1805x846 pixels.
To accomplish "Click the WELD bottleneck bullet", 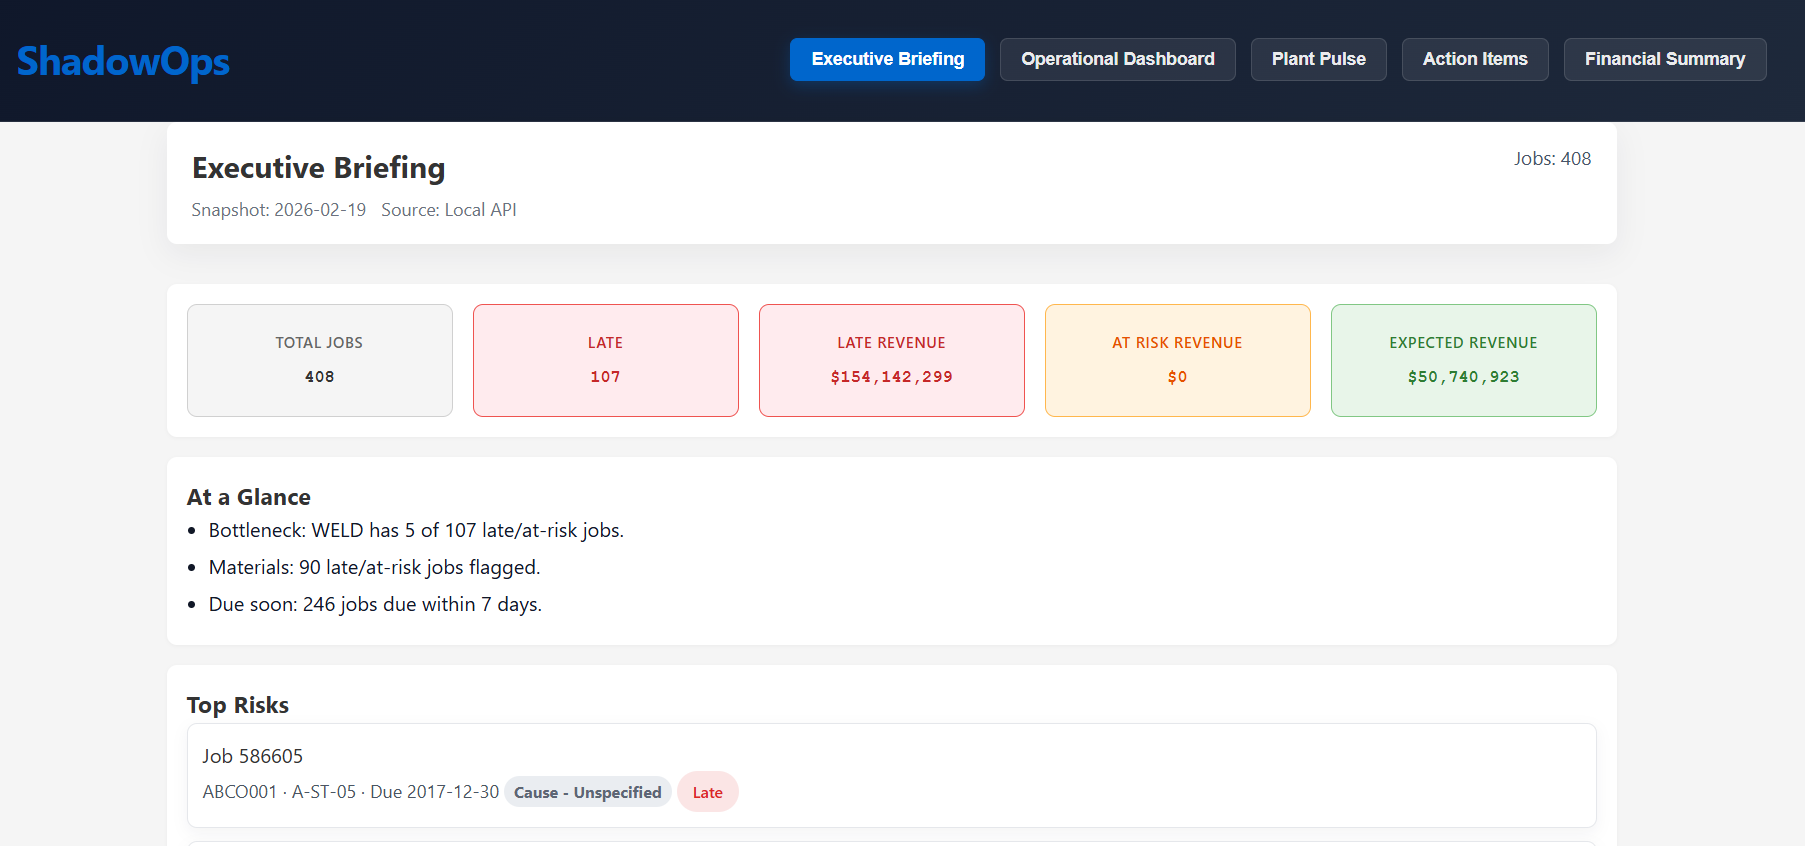I will pyautogui.click(x=415, y=530).
